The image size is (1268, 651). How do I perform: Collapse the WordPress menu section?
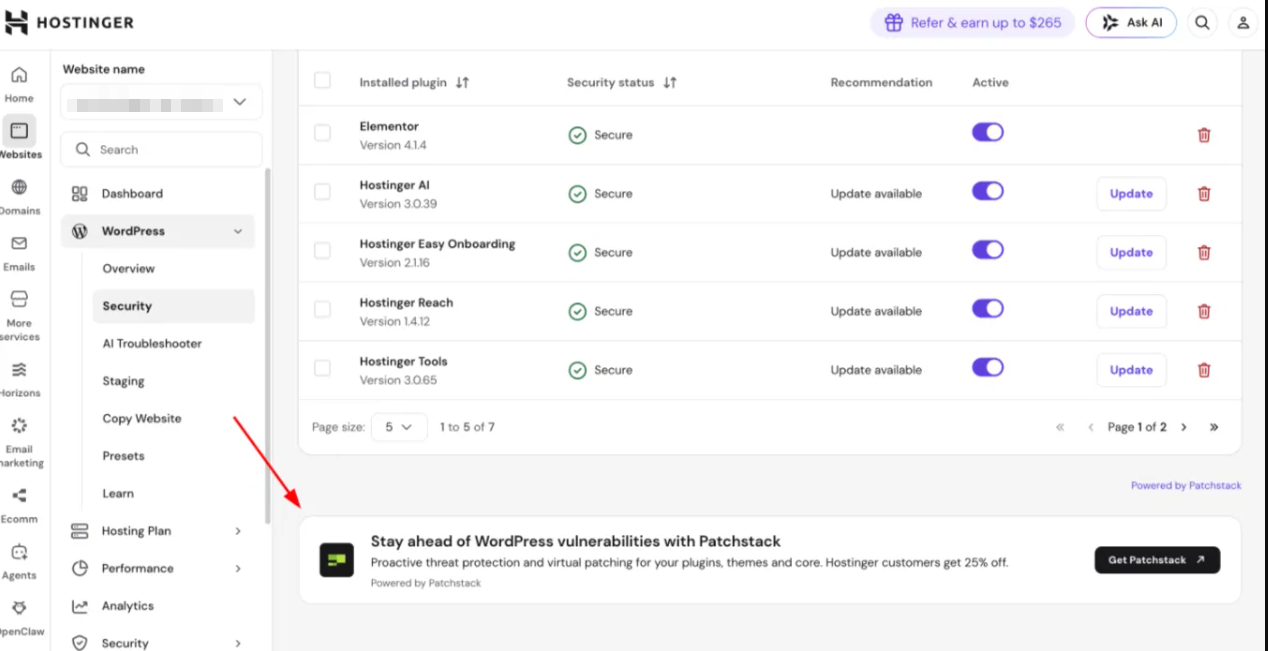coord(158,231)
